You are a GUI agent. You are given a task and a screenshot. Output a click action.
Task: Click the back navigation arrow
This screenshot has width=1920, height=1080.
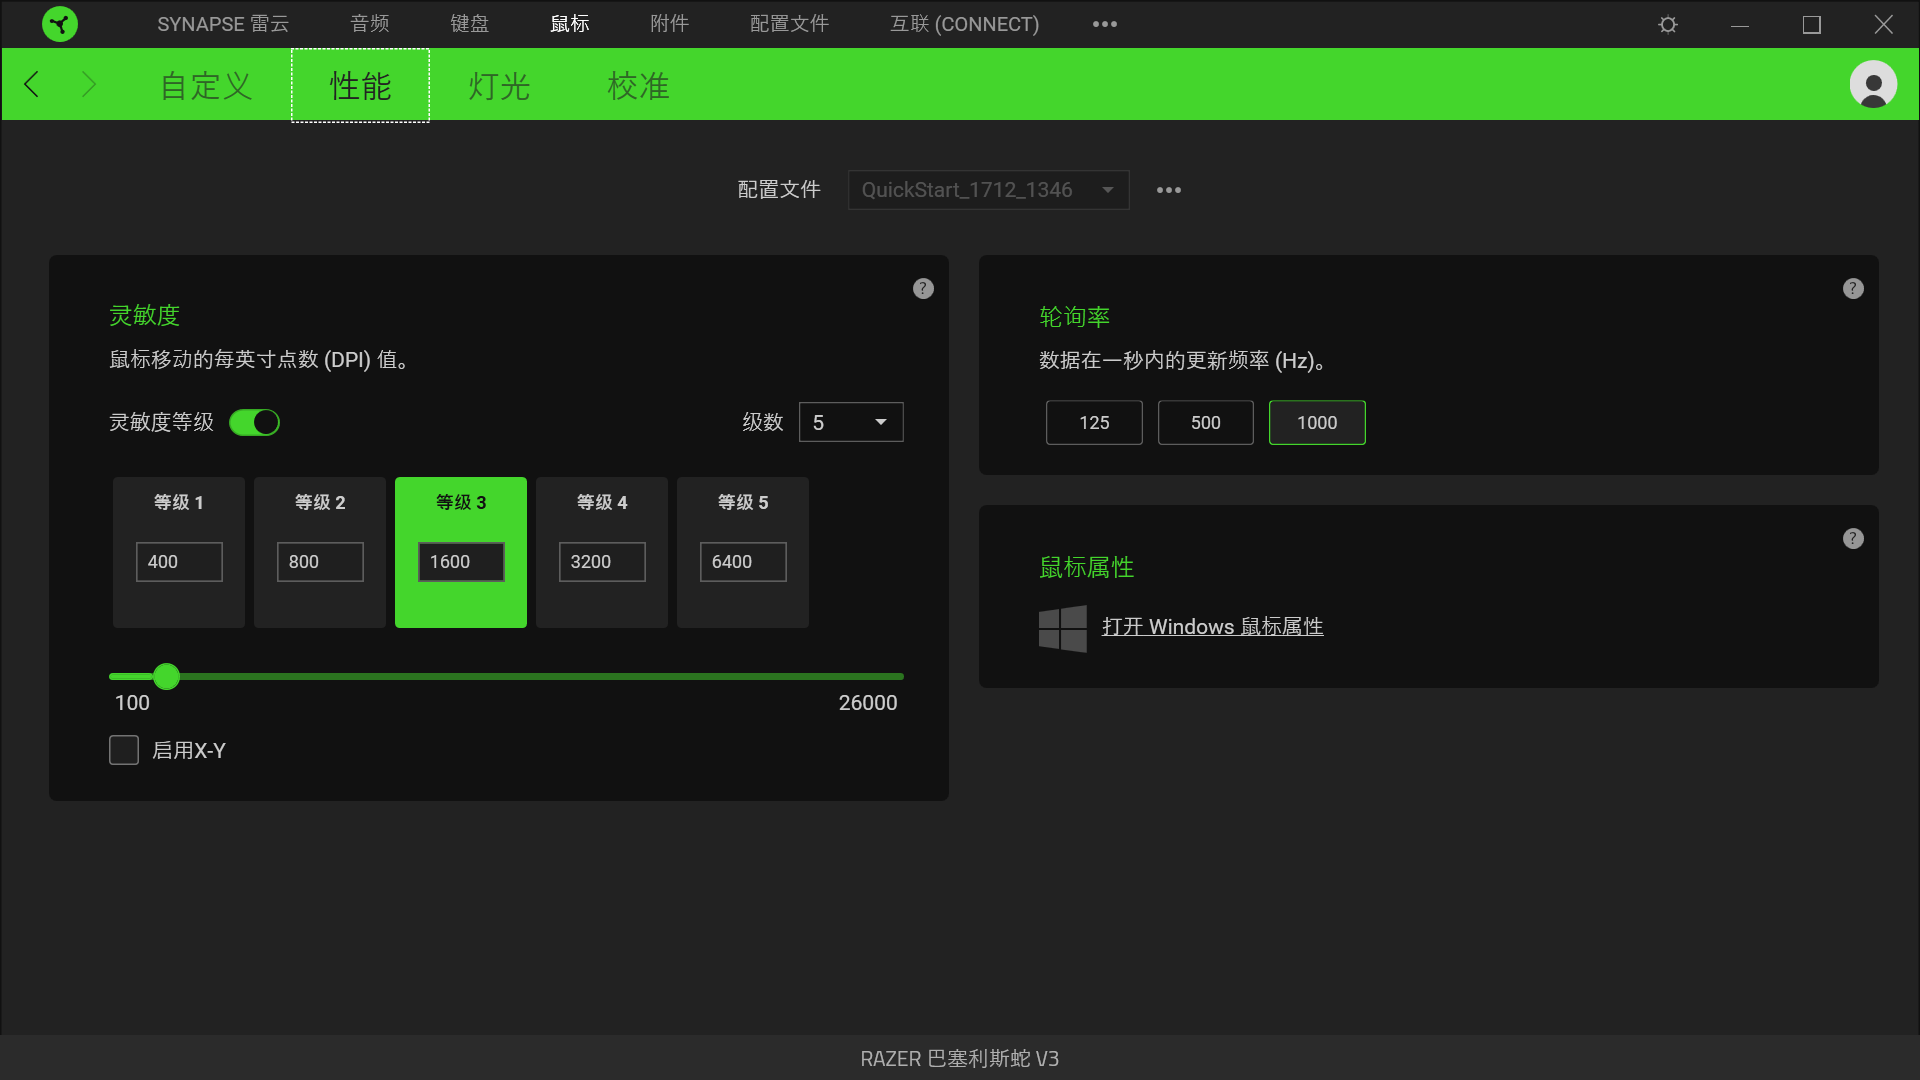click(x=30, y=84)
